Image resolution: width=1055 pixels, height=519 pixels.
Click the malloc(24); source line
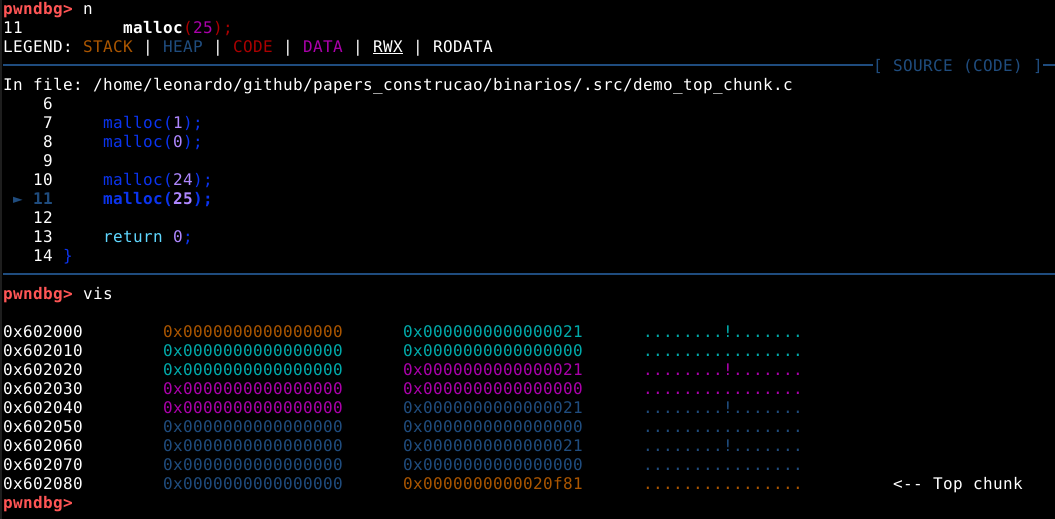(x=157, y=180)
